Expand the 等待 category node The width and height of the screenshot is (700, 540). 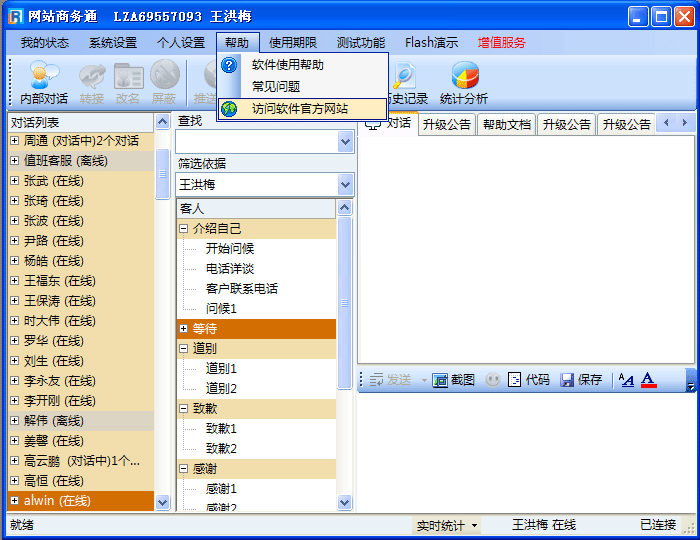pos(184,329)
